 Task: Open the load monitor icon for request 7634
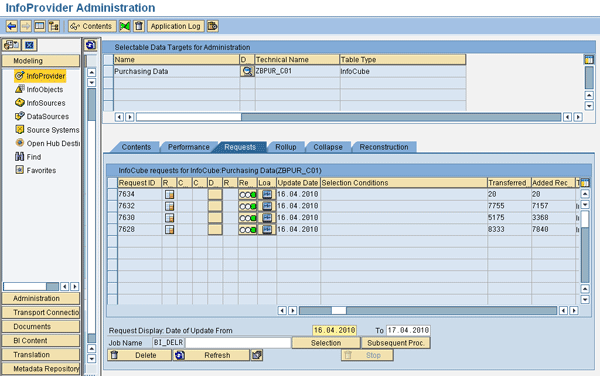pyautogui.click(x=267, y=194)
